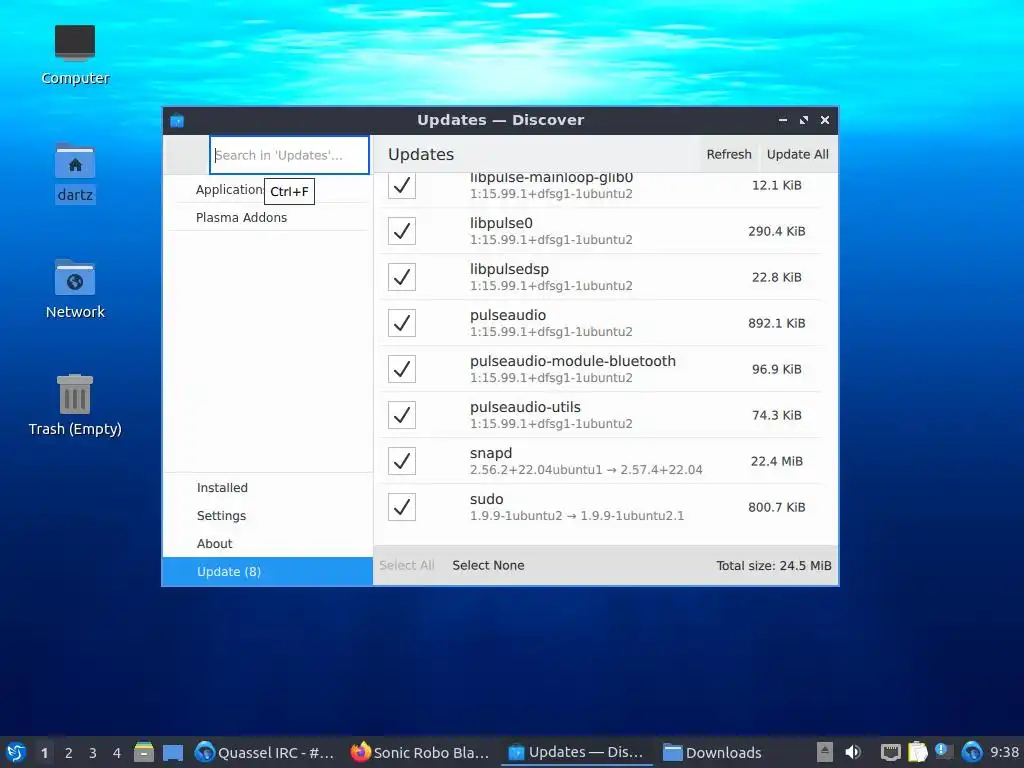This screenshot has height=768, width=1024.
Task: Click Update All to install updates
Action: (x=797, y=154)
